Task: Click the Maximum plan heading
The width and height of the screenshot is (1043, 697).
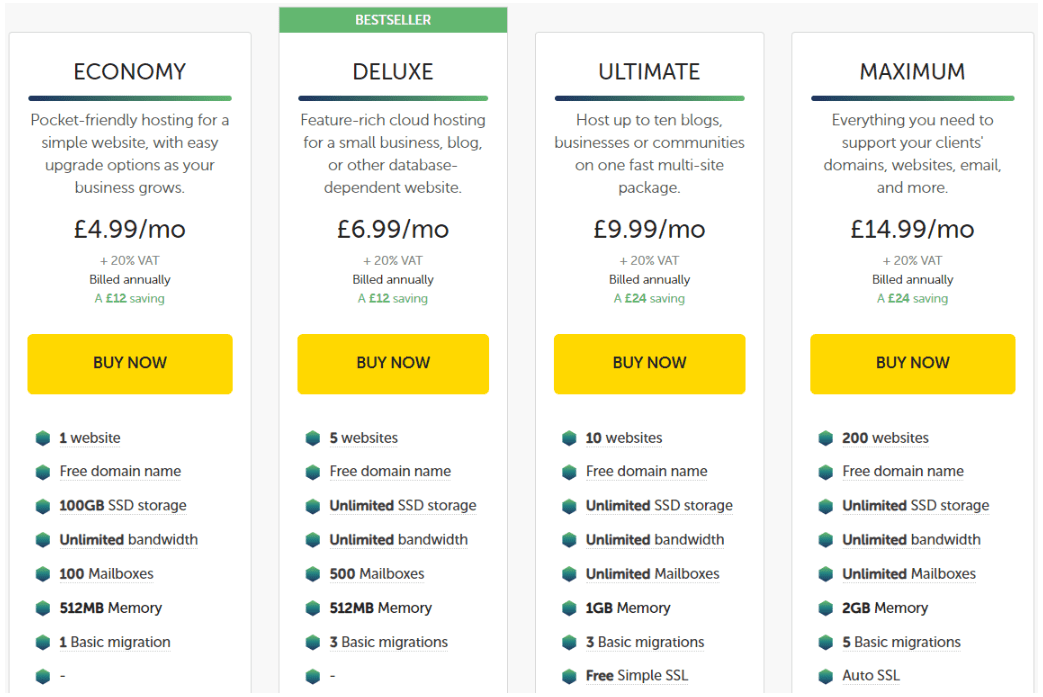Action: click(913, 72)
